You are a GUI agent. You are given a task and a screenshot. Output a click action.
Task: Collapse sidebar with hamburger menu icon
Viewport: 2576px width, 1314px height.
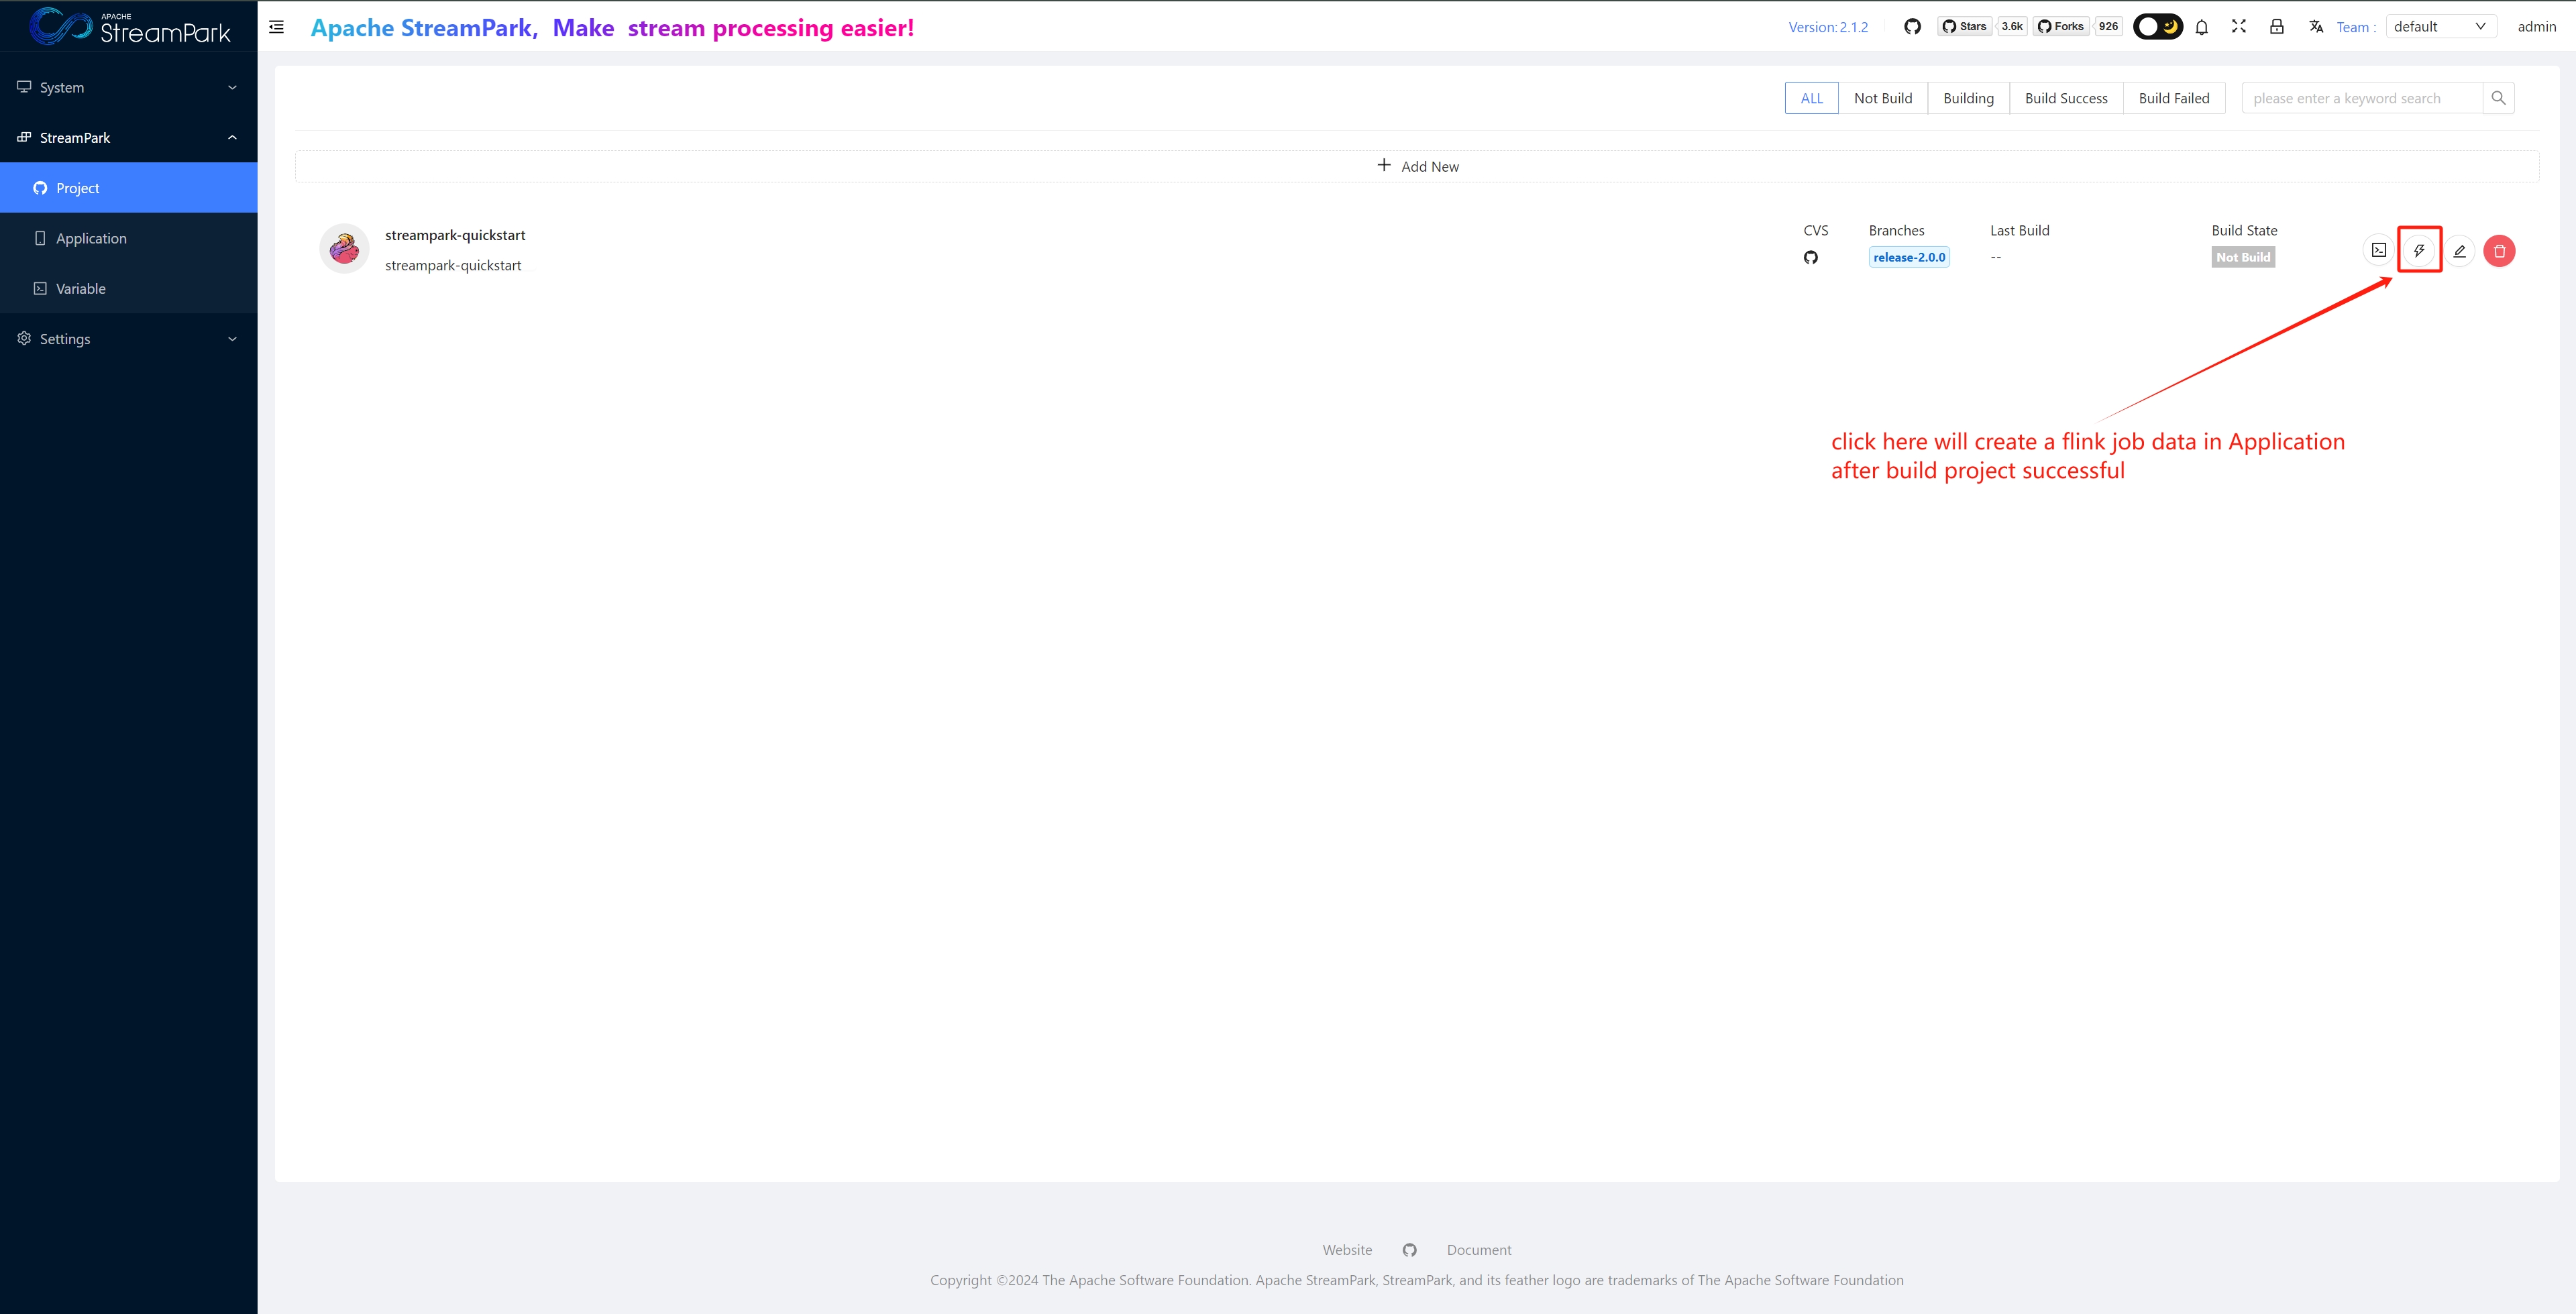coord(277,27)
